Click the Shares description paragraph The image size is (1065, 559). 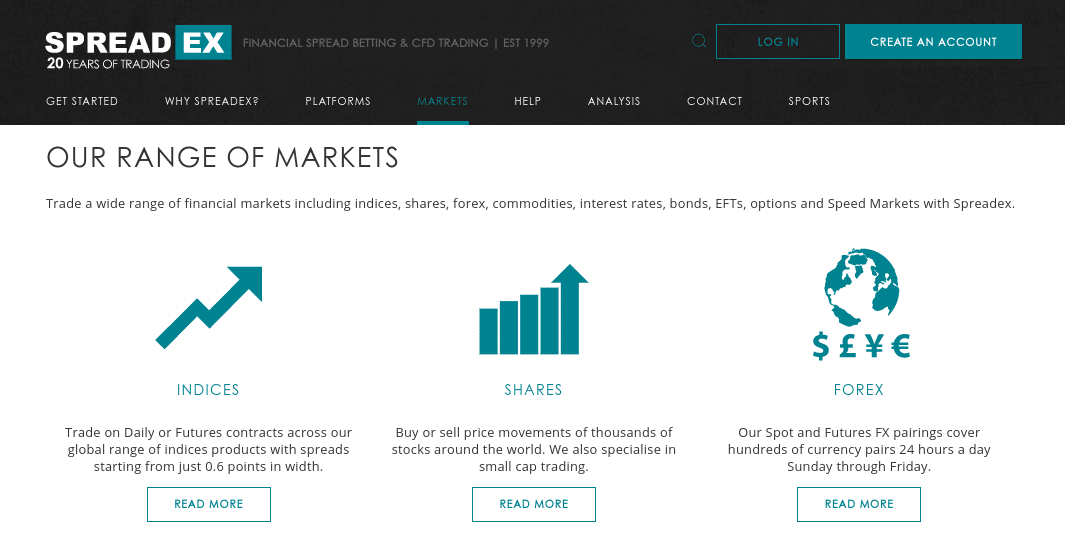point(534,449)
